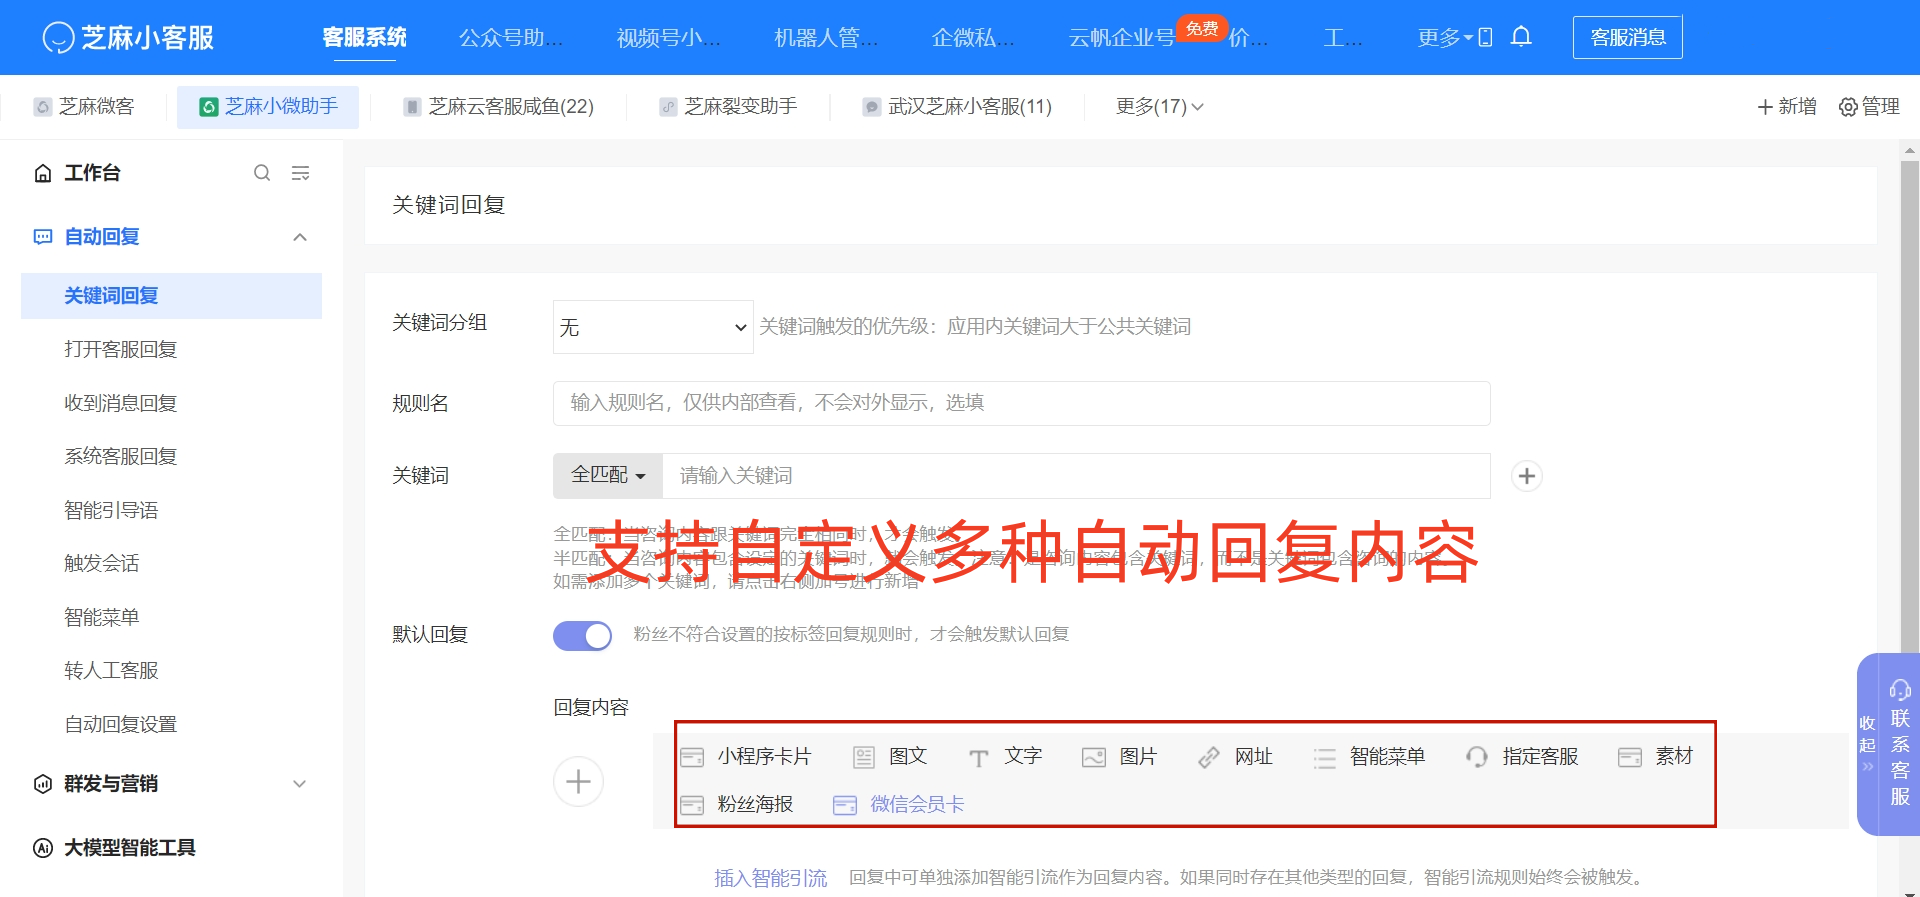Image resolution: width=1920 pixels, height=897 pixels.
Task: Open the 全匹配 match type dropdown
Action: pyautogui.click(x=608, y=476)
